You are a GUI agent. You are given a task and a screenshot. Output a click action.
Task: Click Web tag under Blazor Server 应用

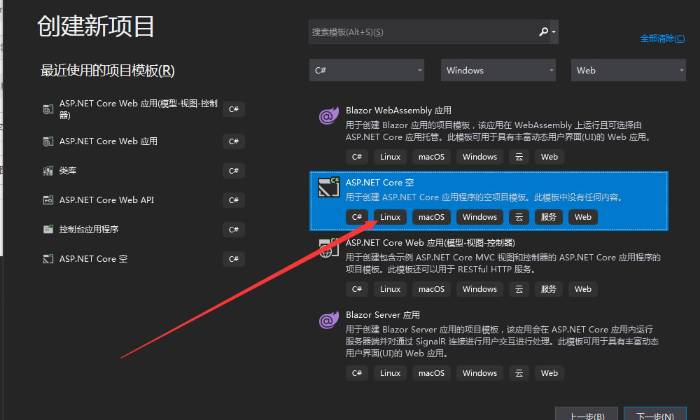point(549,373)
